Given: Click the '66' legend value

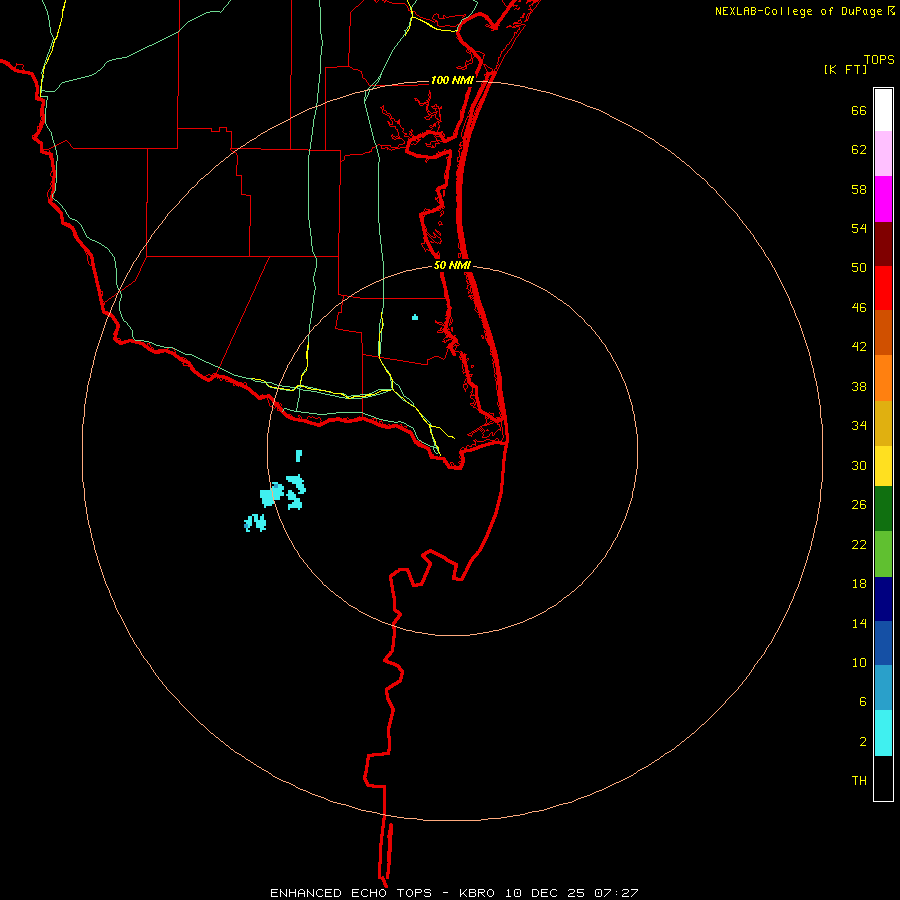Looking at the screenshot, I should tap(859, 110).
